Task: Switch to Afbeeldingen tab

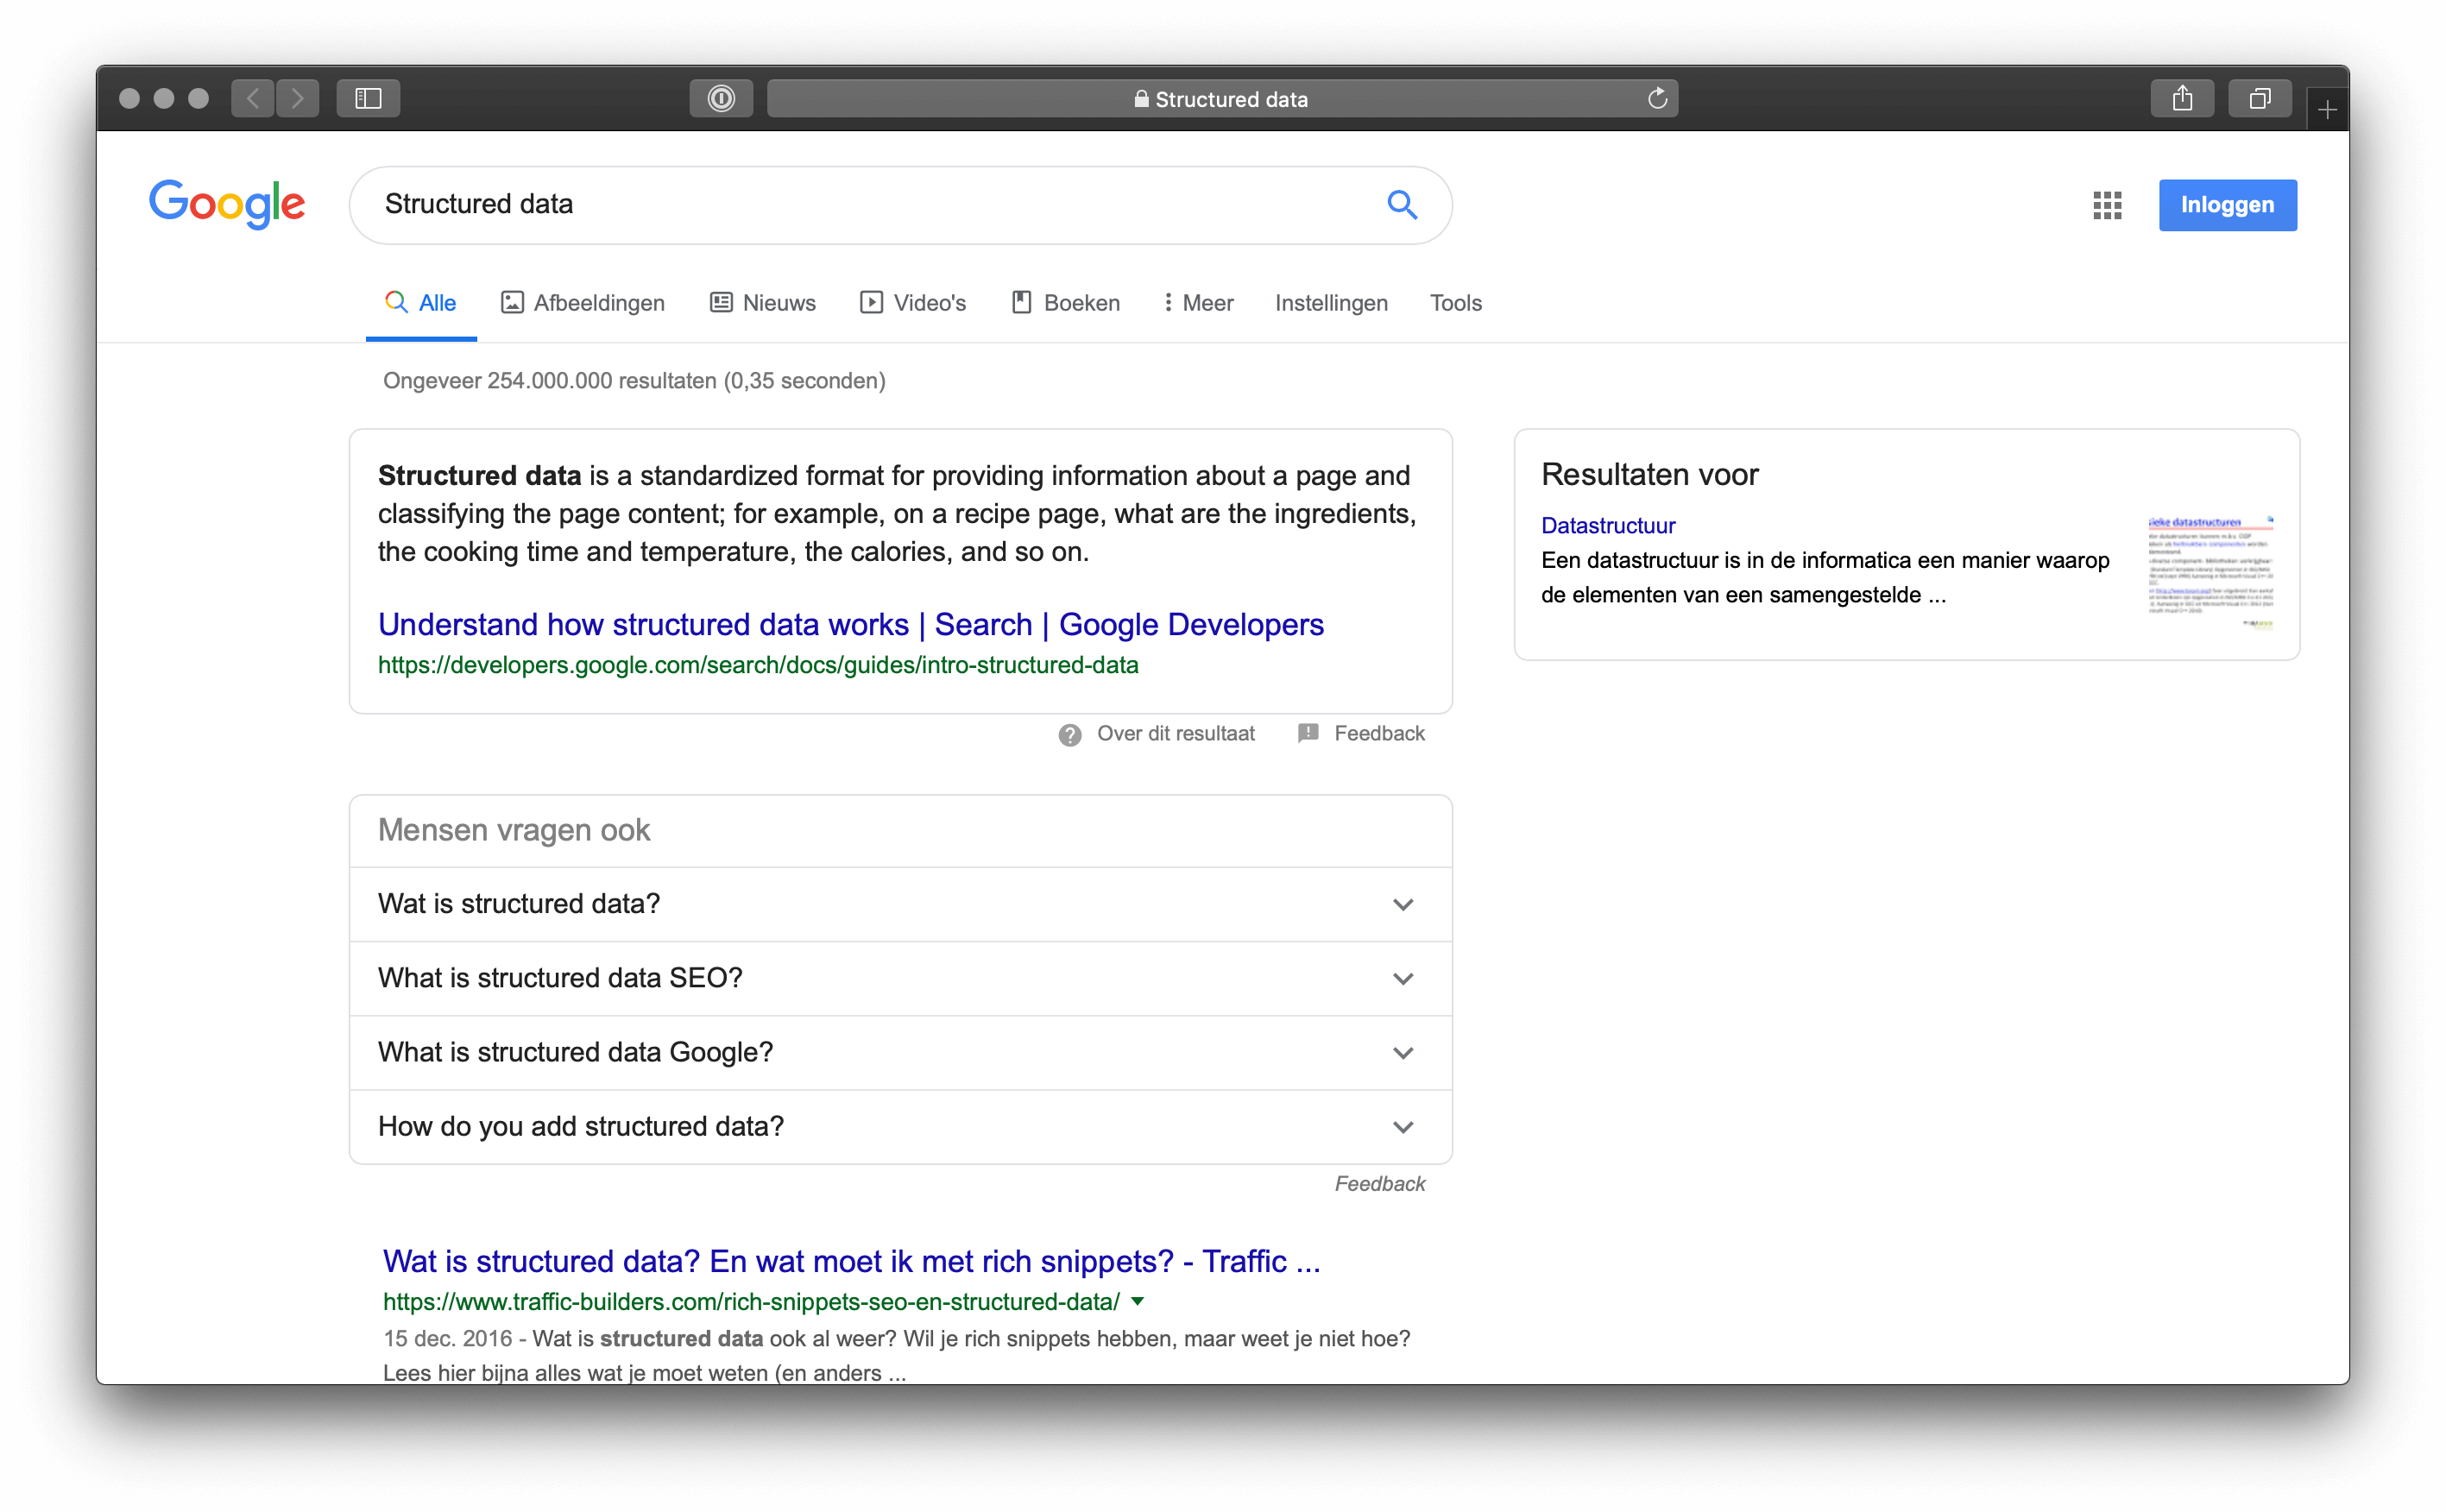Action: point(583,303)
